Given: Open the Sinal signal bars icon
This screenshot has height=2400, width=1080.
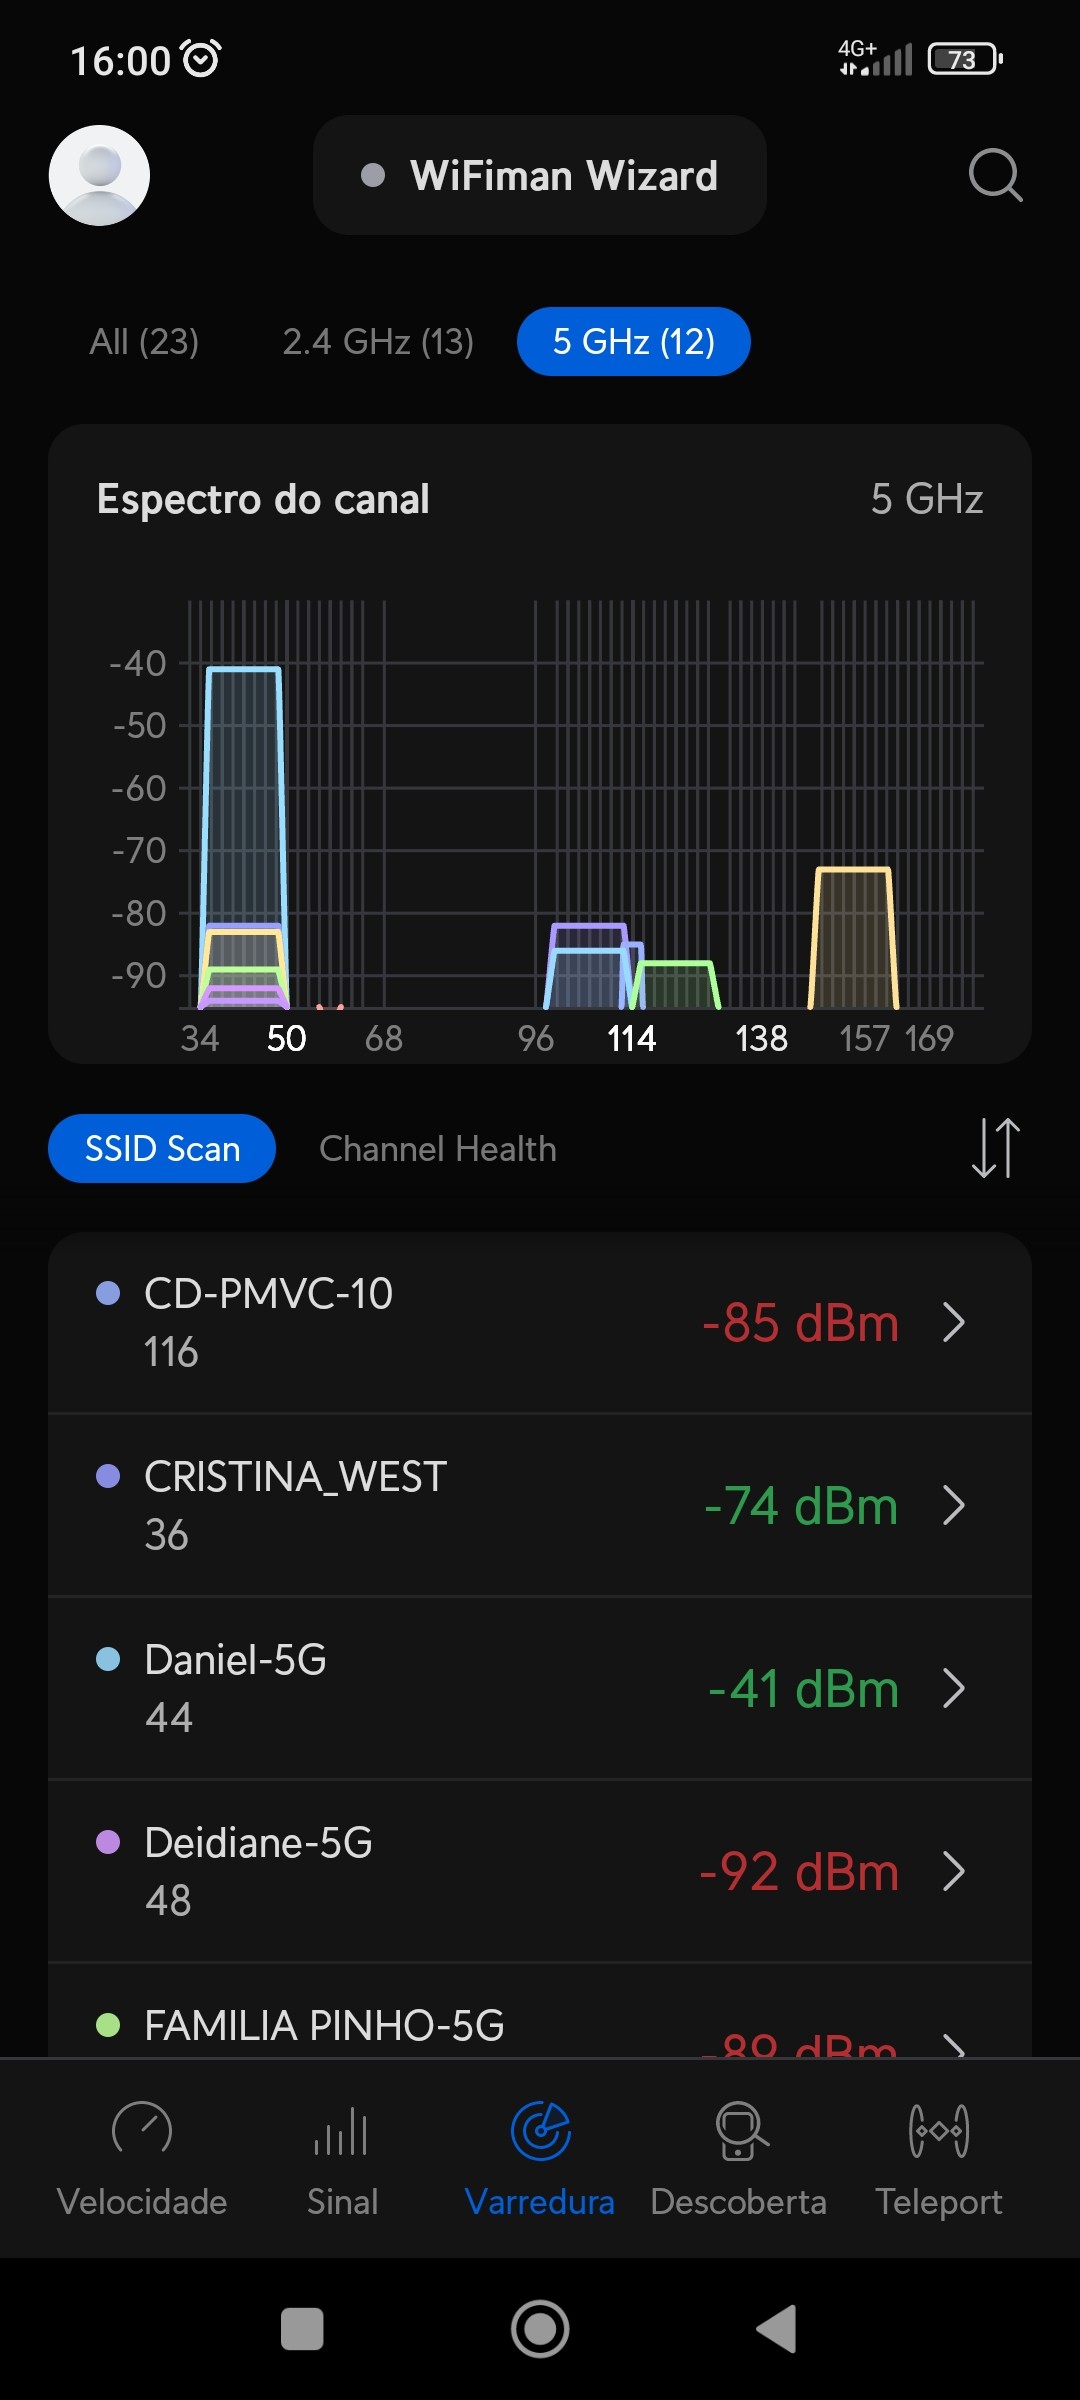Looking at the screenshot, I should point(342,2130).
